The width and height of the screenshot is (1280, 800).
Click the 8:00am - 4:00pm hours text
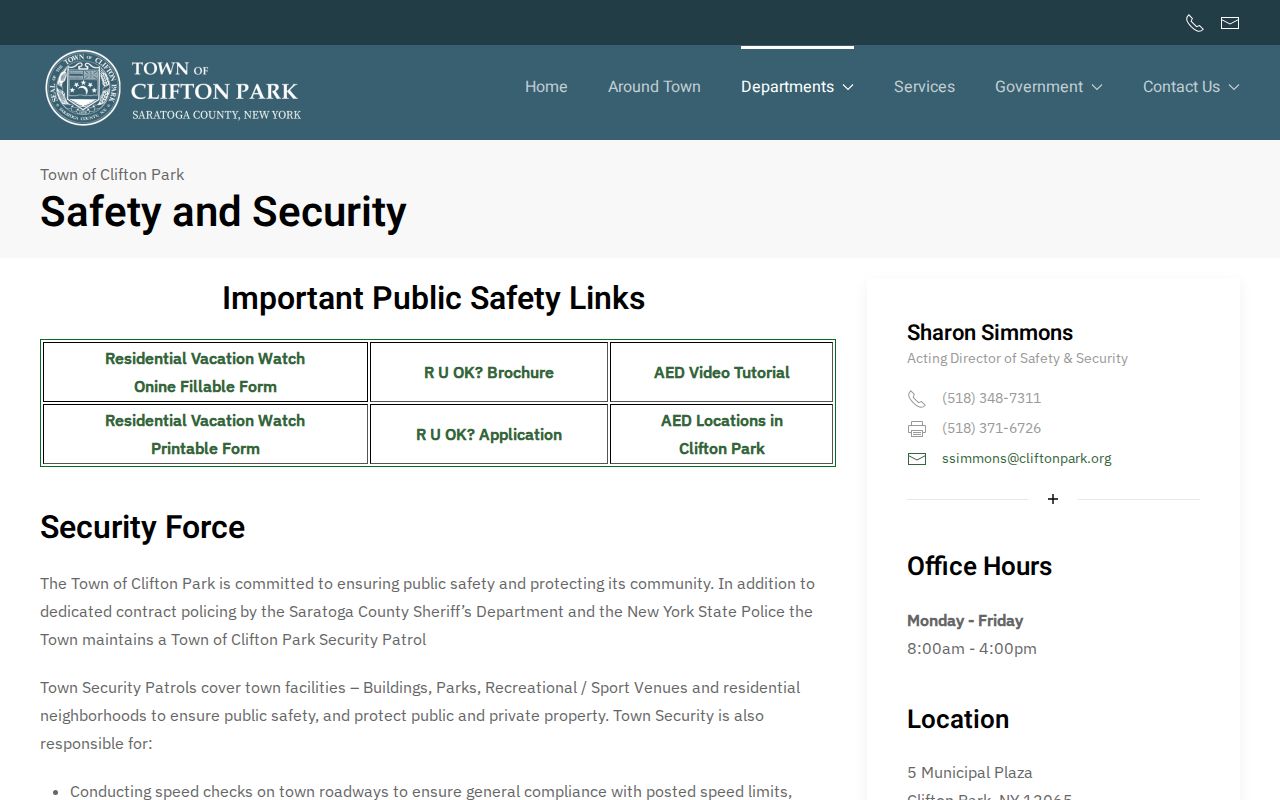tap(972, 648)
